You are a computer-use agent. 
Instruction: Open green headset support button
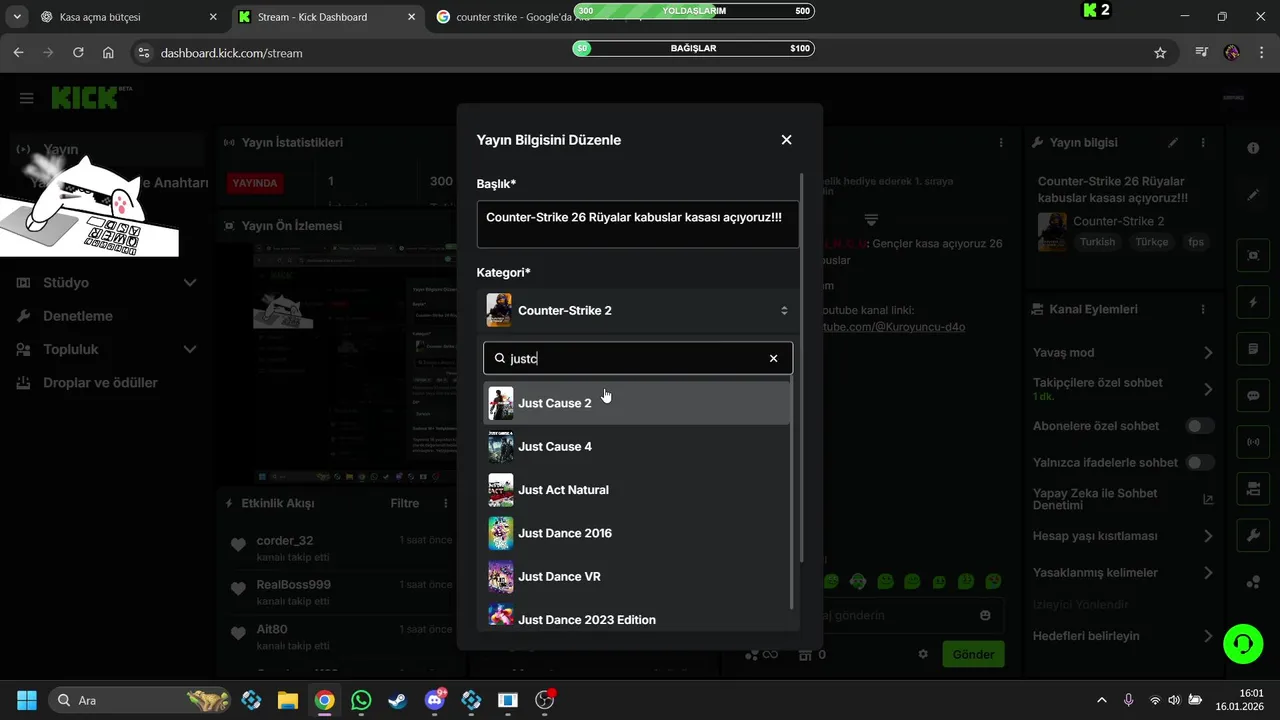pos(1243,643)
